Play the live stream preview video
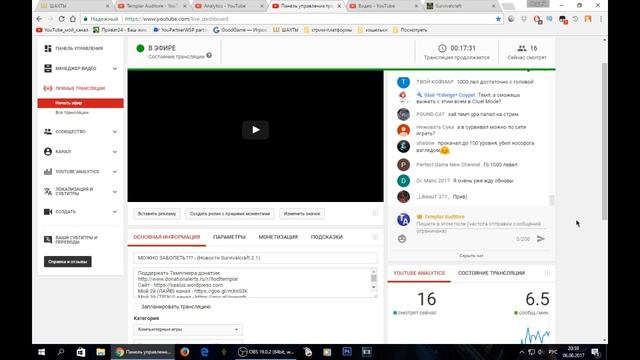 click(256, 130)
